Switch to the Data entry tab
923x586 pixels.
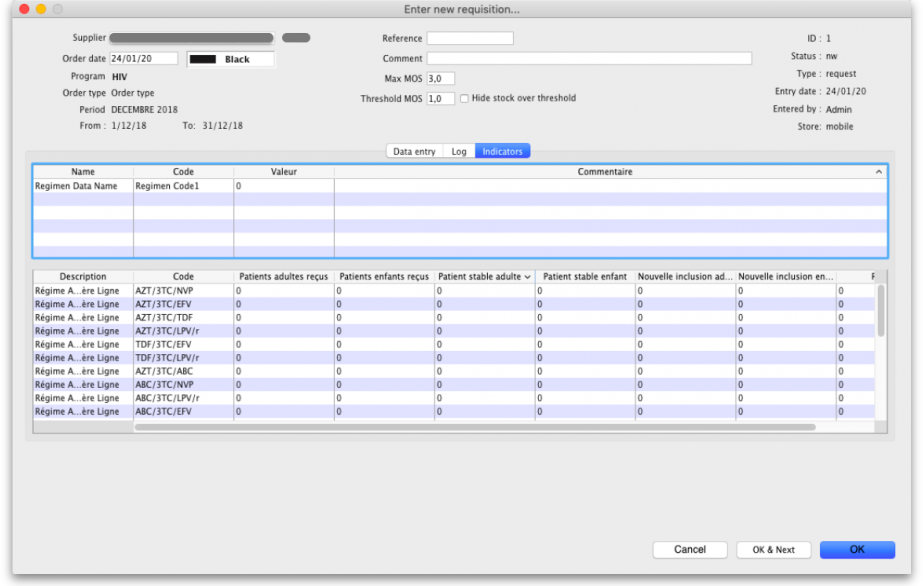pyautogui.click(x=414, y=151)
